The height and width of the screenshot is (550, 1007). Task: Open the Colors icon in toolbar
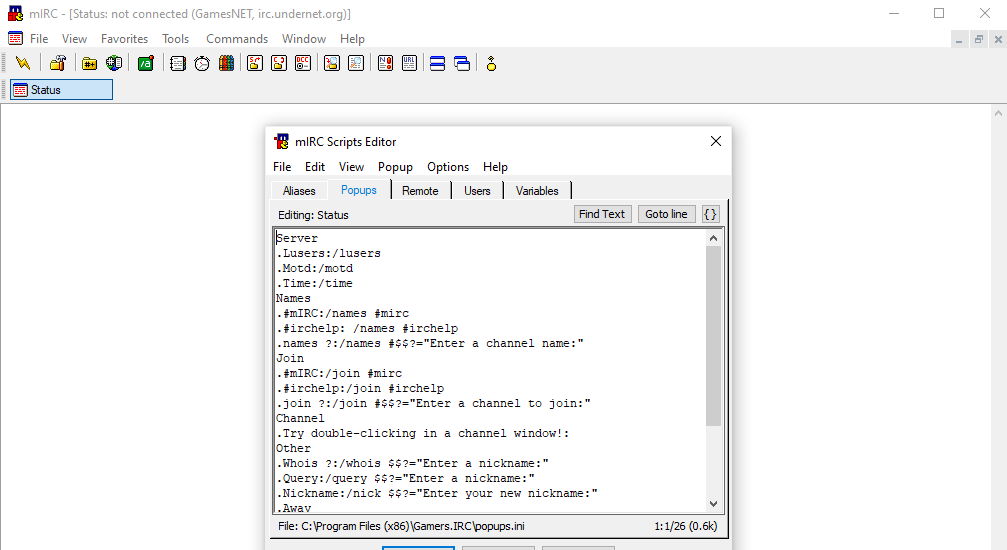226,64
